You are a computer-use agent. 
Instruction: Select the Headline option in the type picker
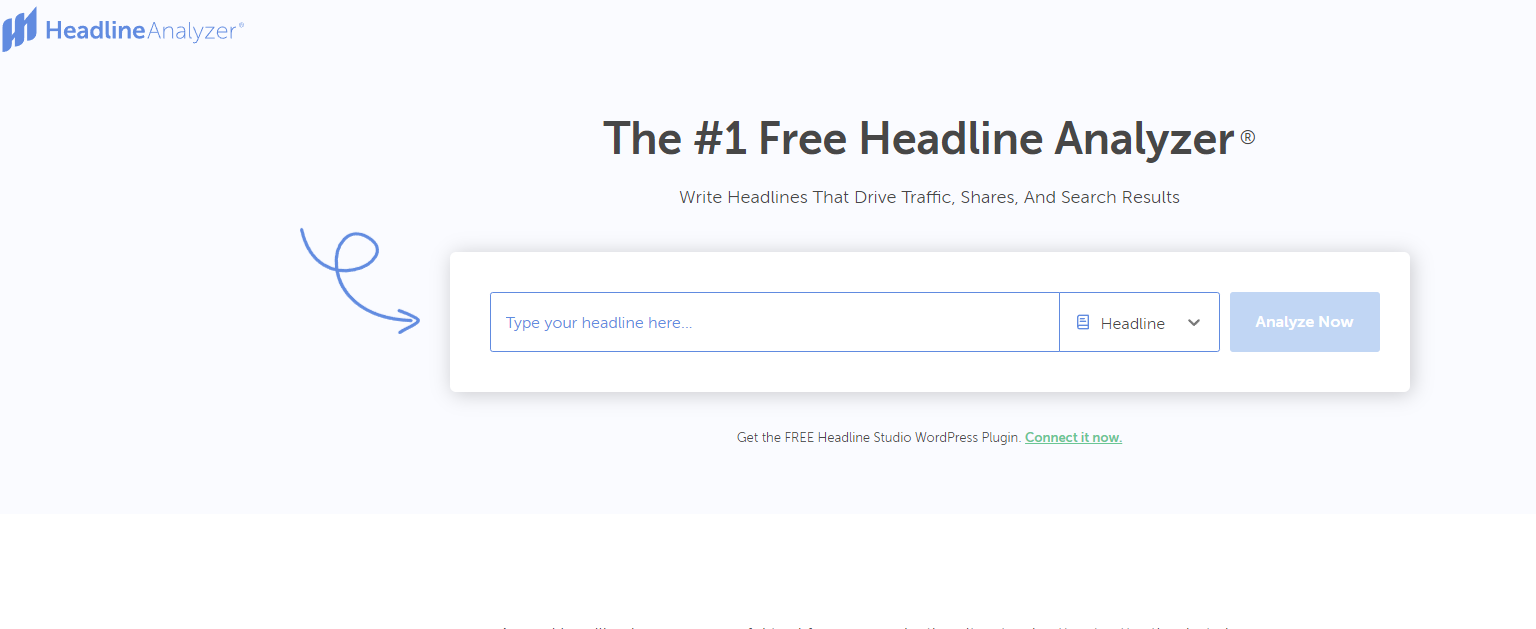(x=1132, y=322)
